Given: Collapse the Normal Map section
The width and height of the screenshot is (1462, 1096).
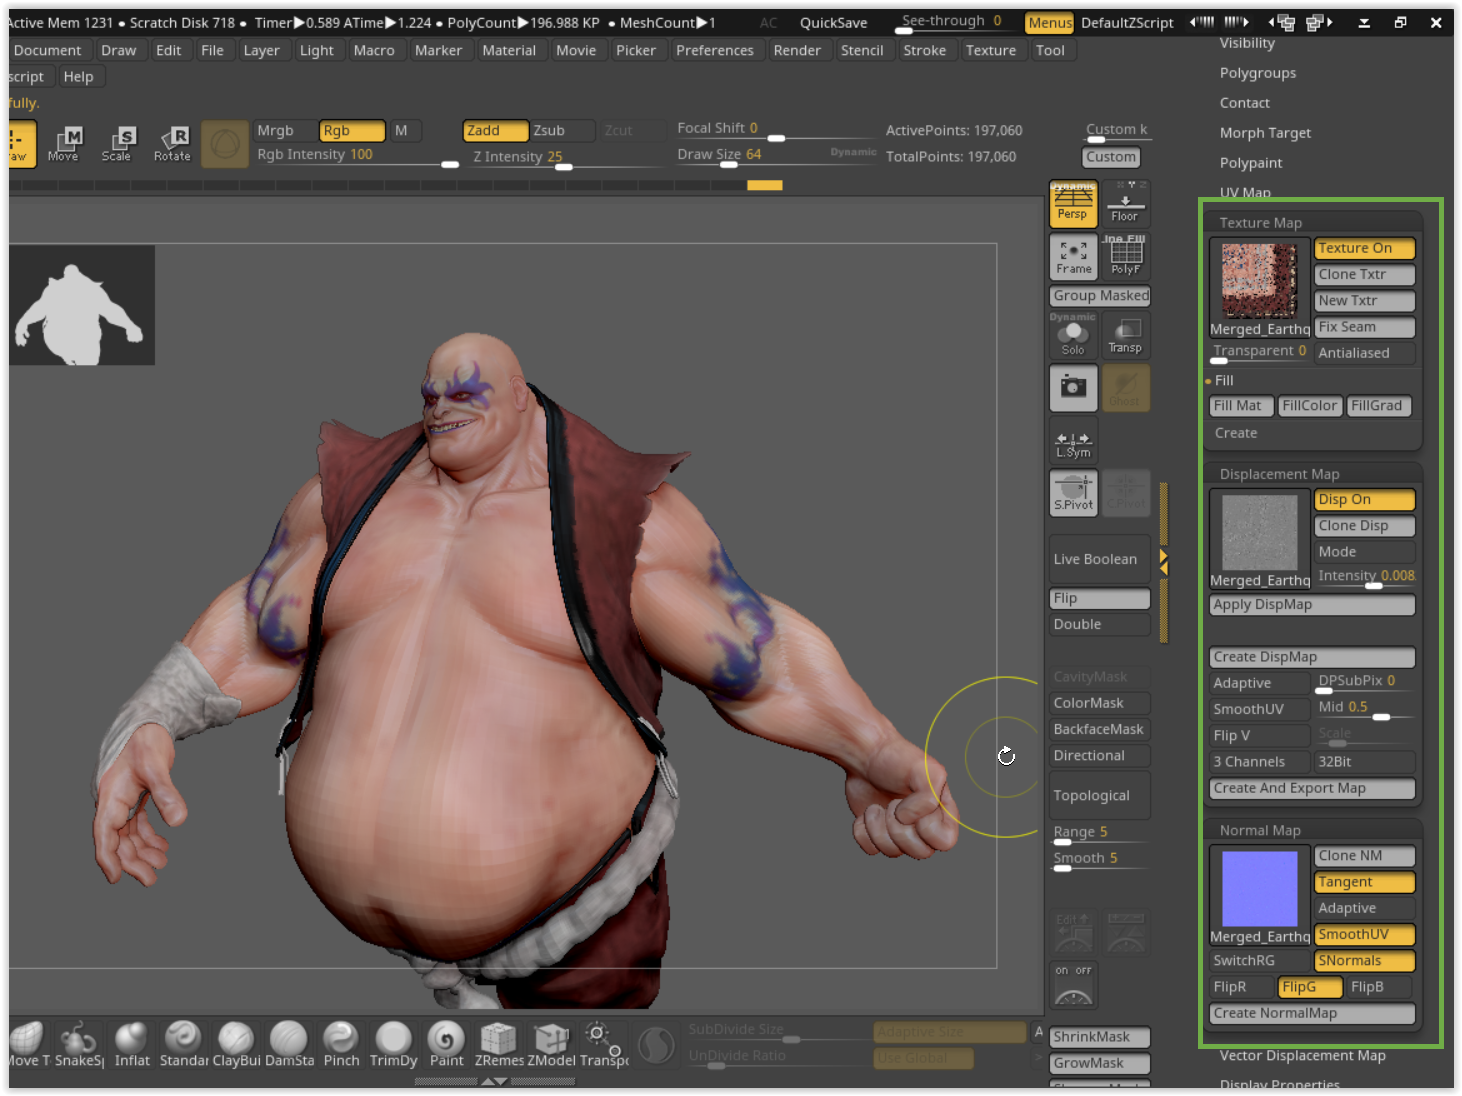Looking at the screenshot, I should 1260,830.
